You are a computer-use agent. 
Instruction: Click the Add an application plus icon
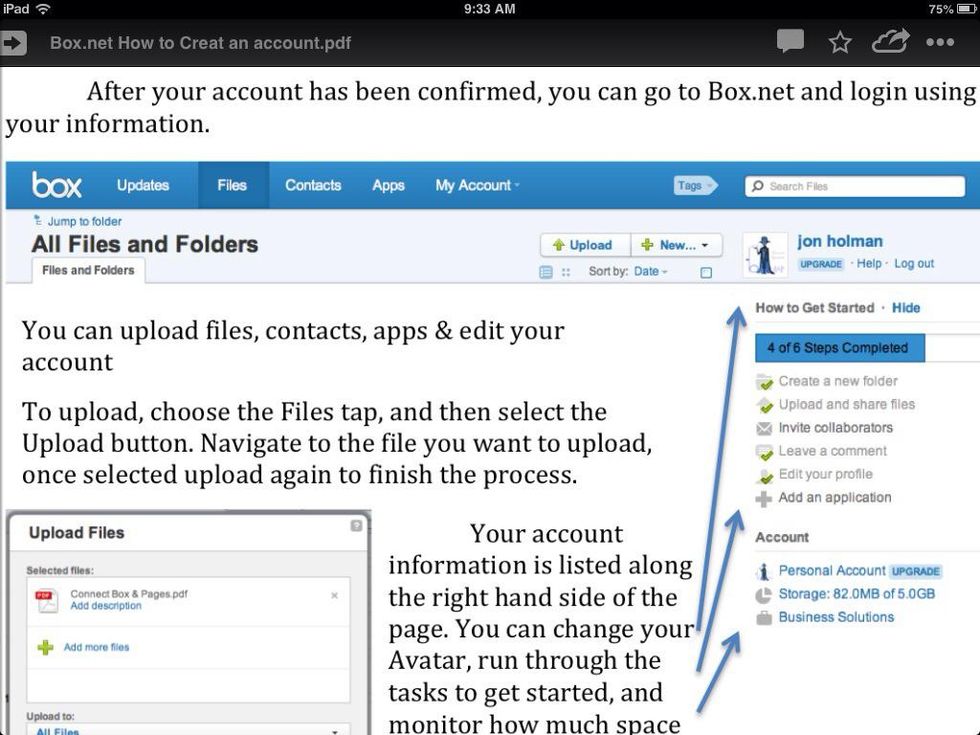click(763, 498)
